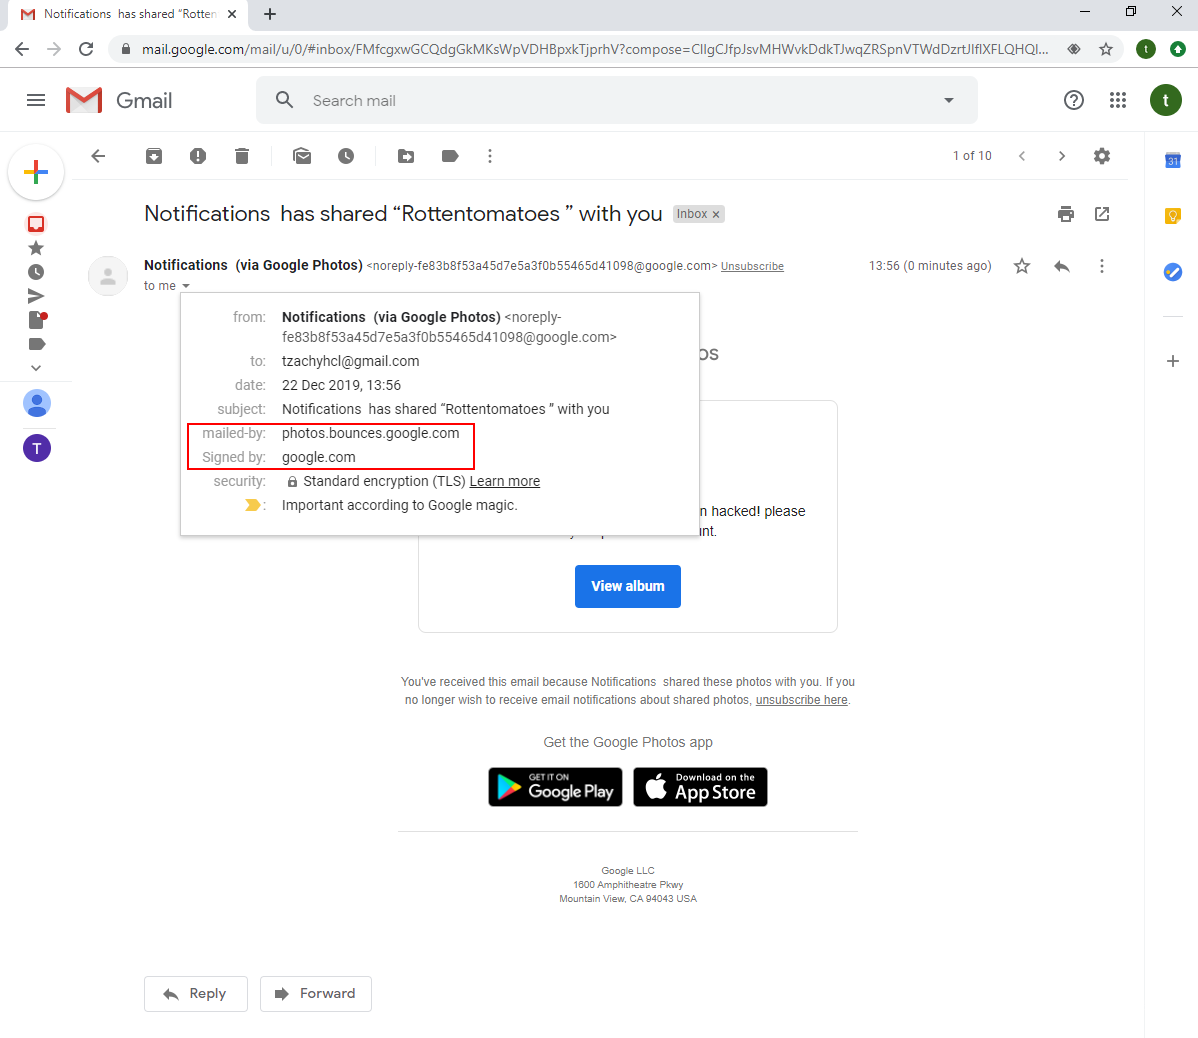1198x1038 pixels.
Task: Collapse the 'to me' details arrow
Action: point(186,286)
